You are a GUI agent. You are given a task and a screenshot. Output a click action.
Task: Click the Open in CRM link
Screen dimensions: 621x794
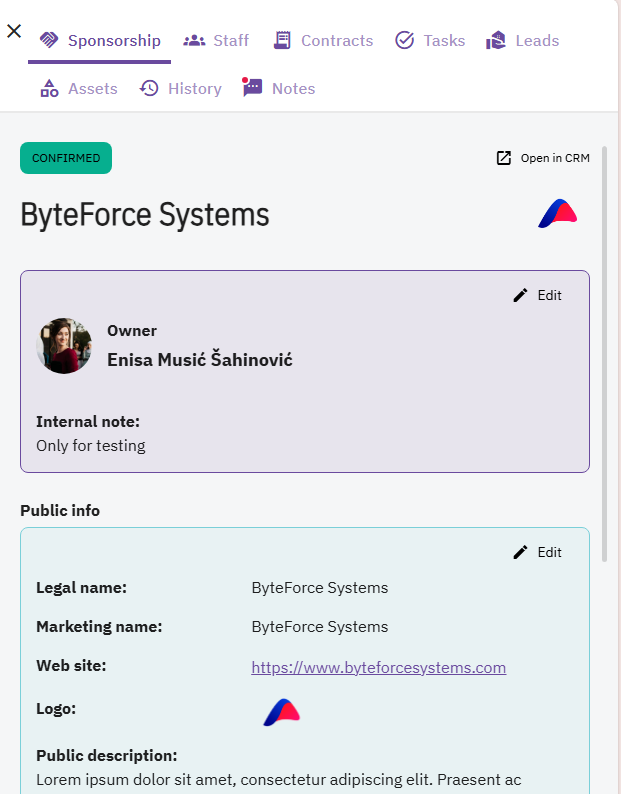[x=543, y=158]
